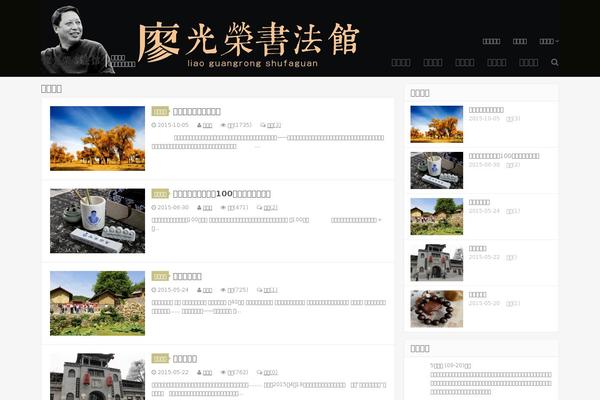Click the portrait photo in the header
The height and width of the screenshot is (400, 600).
click(x=77, y=39)
